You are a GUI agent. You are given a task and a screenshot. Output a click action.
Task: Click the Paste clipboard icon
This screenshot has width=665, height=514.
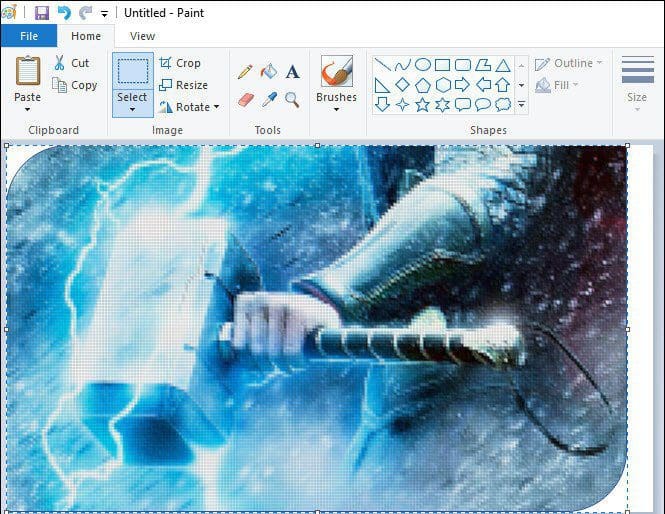(x=28, y=71)
